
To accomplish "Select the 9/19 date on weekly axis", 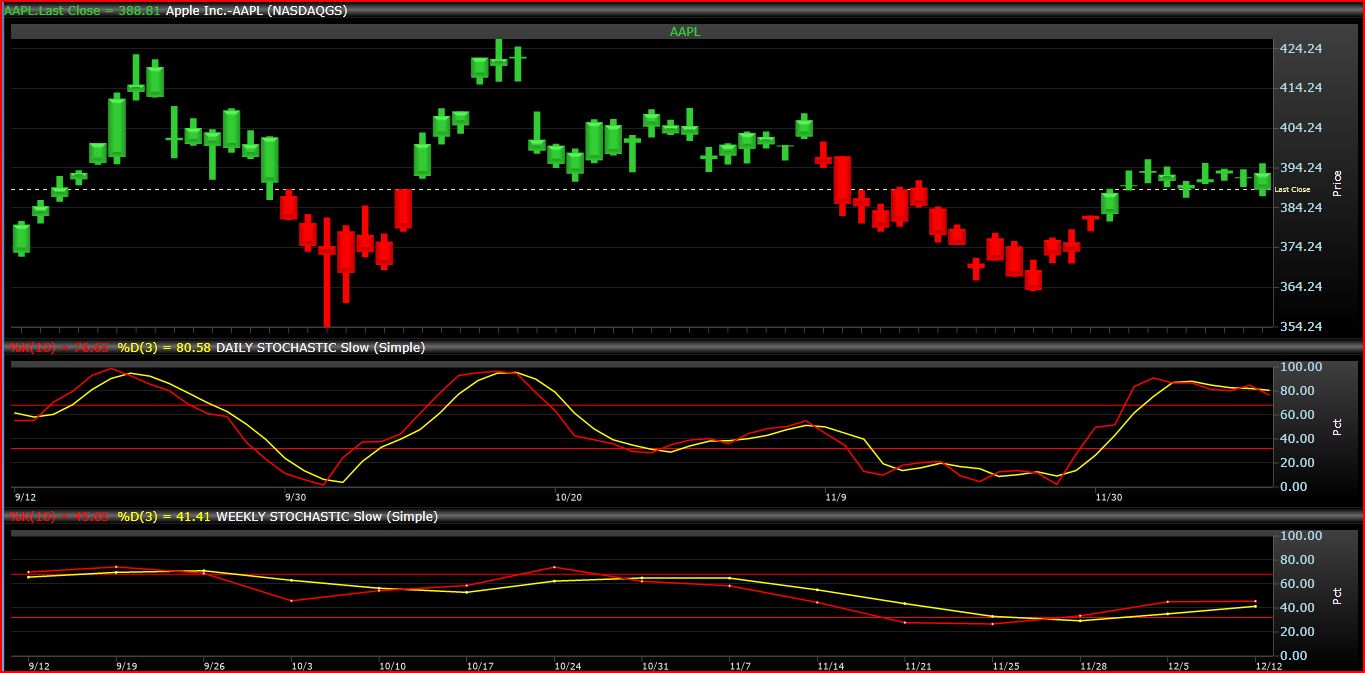I will 127,665.
